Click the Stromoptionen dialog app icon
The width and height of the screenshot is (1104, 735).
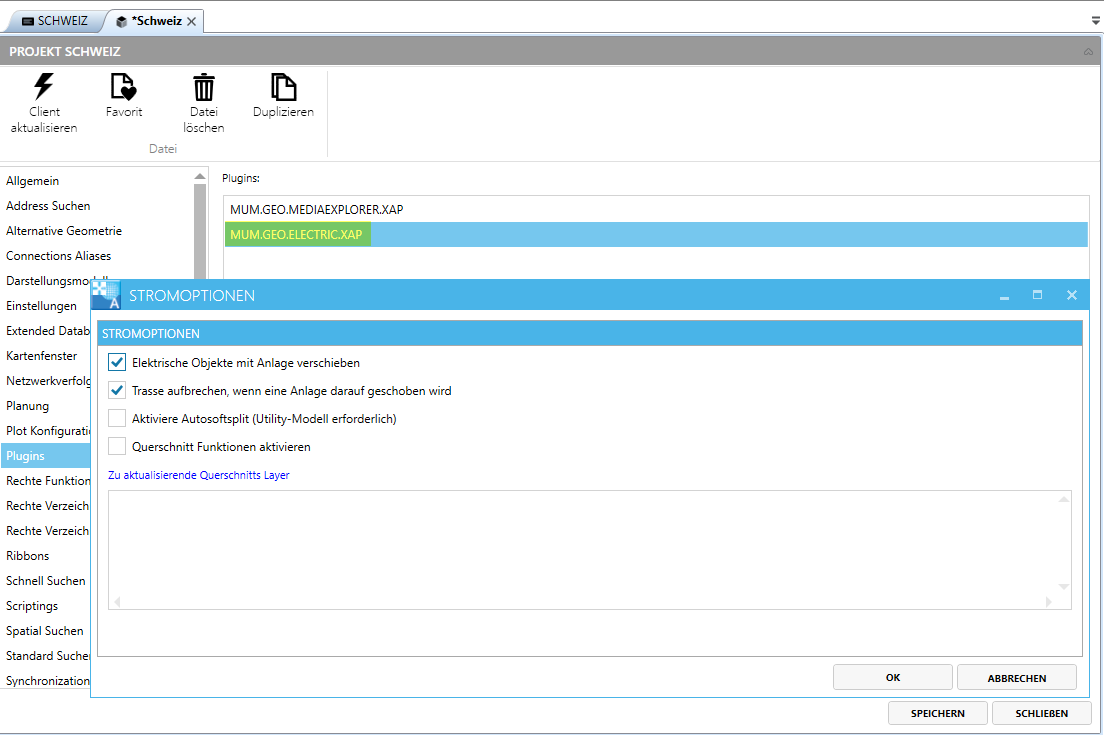pos(106,294)
